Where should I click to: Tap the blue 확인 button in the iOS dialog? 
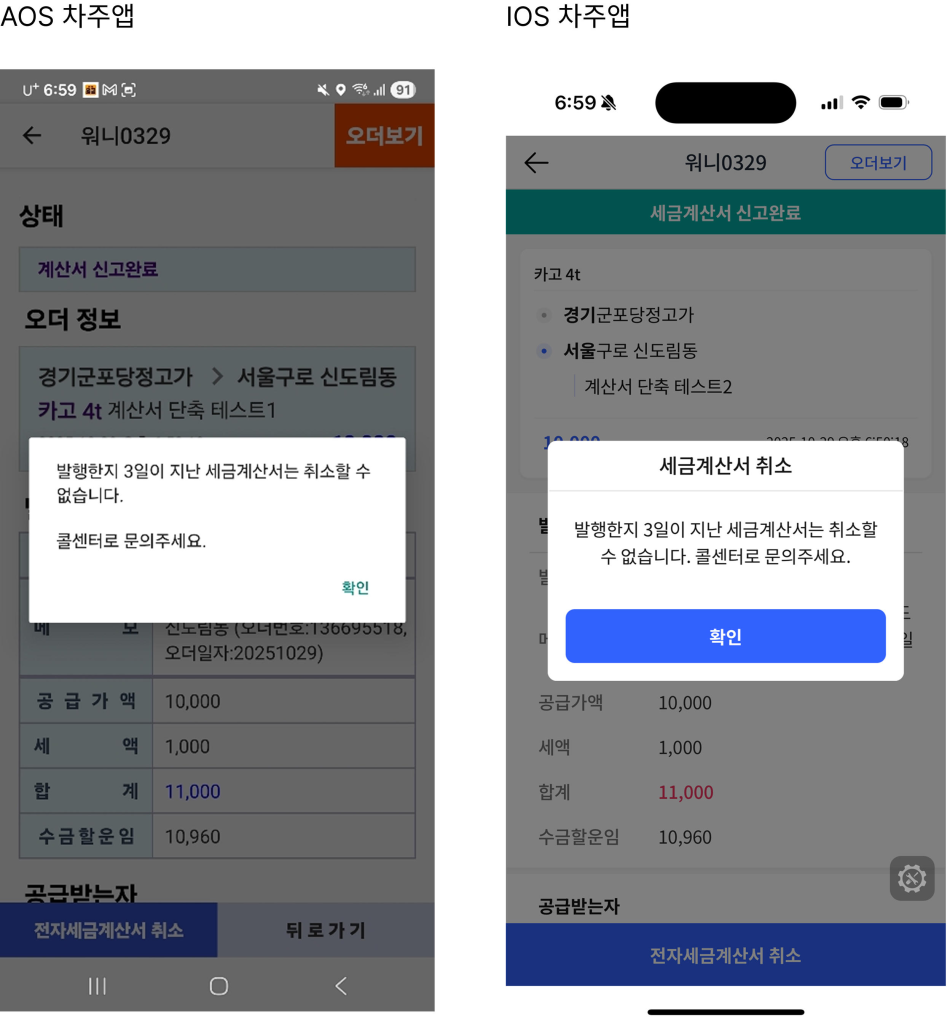(725, 636)
